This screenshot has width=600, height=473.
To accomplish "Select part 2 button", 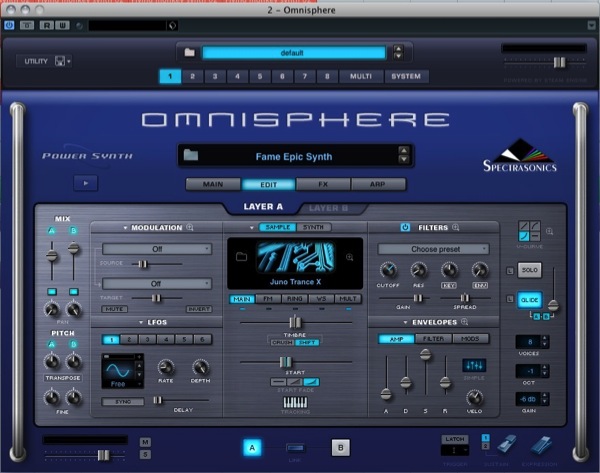I will (192, 76).
